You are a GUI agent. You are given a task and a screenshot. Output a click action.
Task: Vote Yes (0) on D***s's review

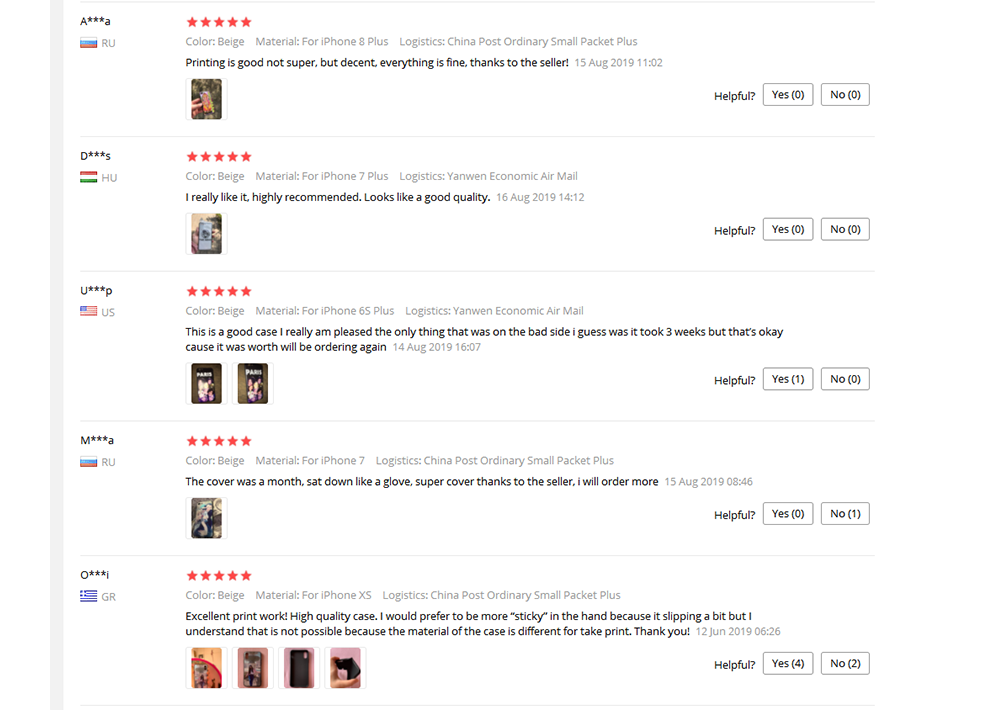788,229
